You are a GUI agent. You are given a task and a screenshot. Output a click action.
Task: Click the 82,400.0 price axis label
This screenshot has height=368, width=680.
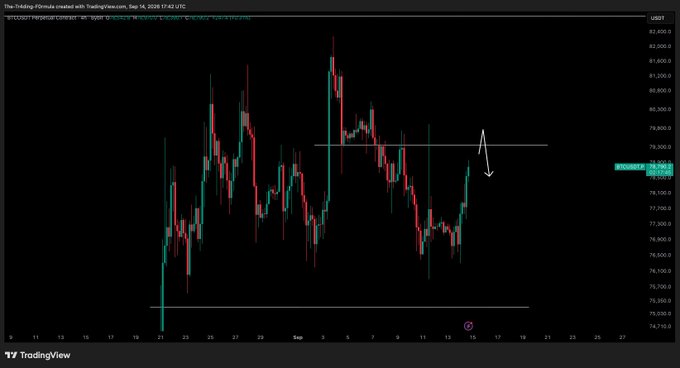660,32
